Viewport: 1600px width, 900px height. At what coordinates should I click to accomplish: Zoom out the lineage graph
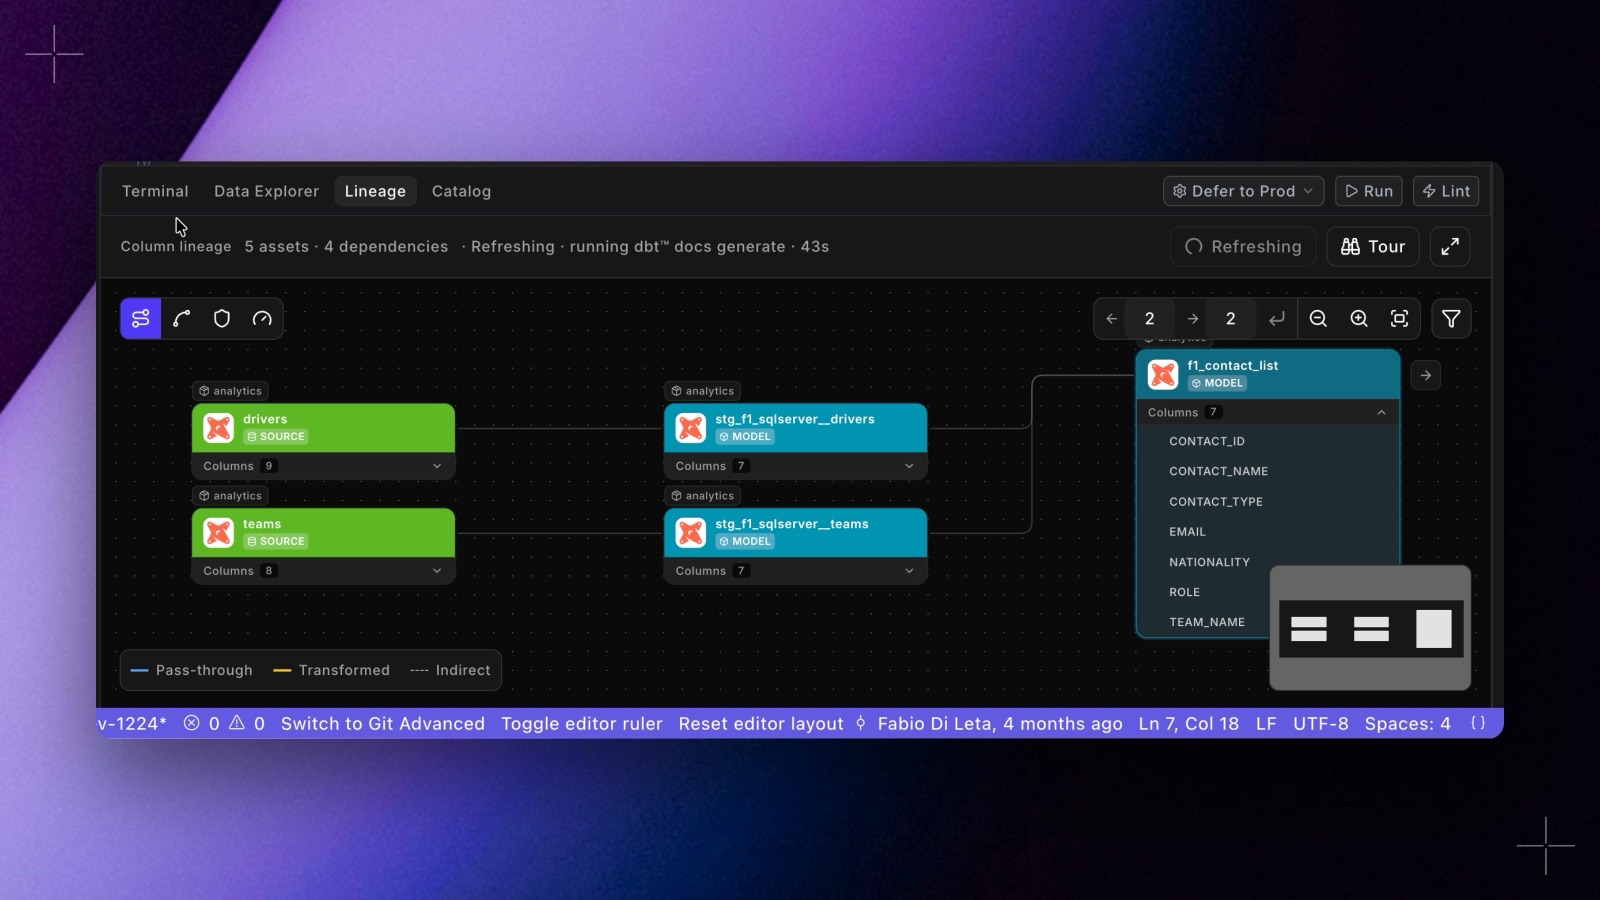1318,319
